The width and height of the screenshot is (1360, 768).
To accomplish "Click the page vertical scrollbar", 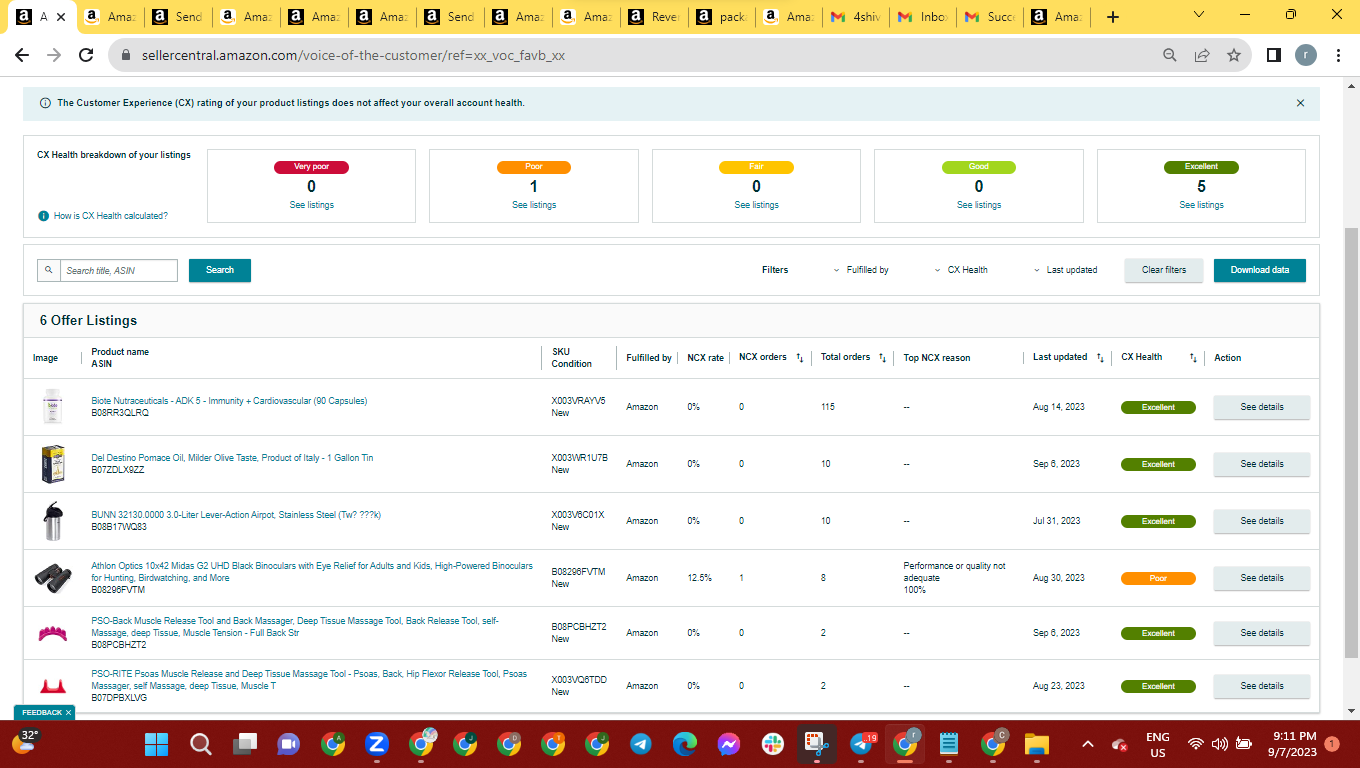I will tap(1351, 442).
